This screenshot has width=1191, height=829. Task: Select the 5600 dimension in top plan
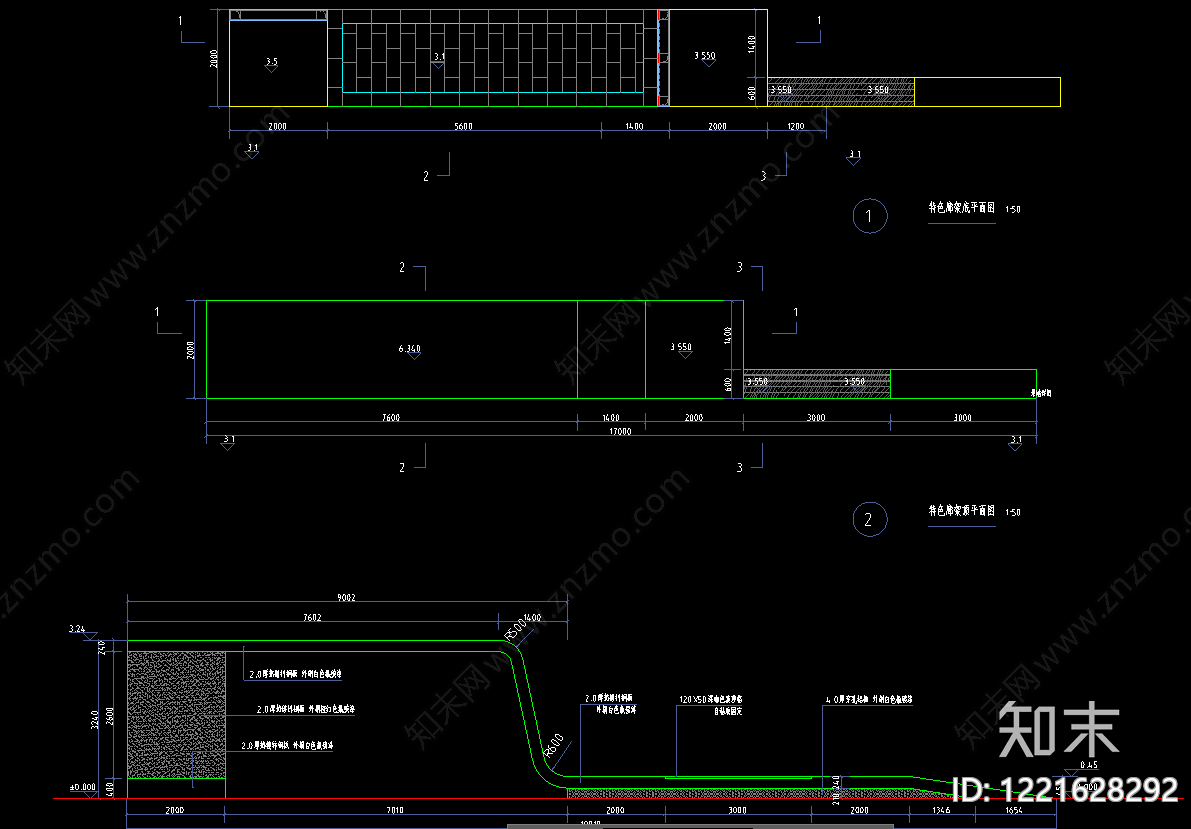(463, 126)
